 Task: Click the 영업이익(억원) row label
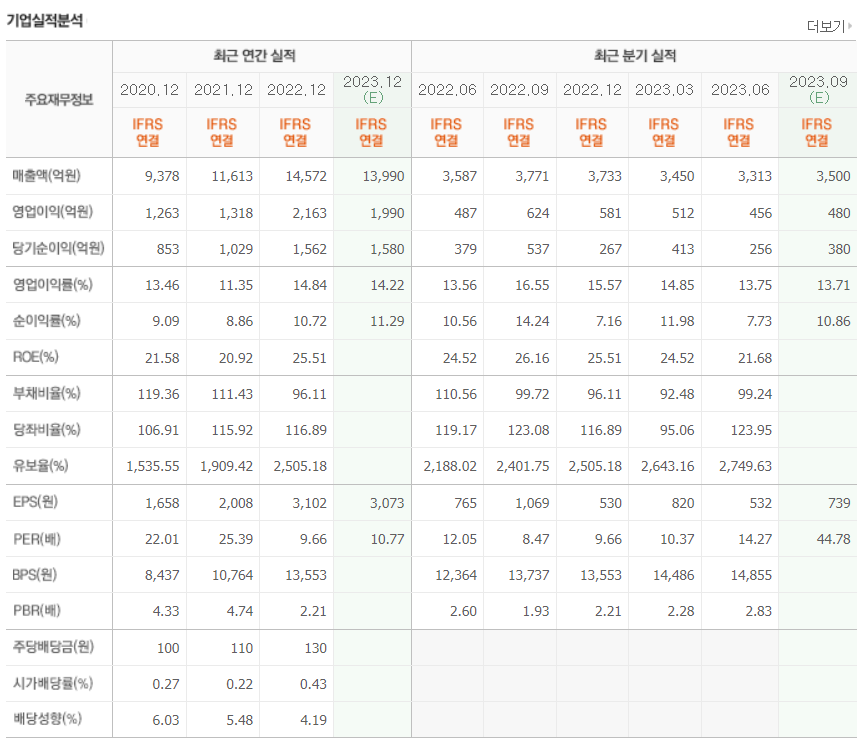tap(53, 211)
